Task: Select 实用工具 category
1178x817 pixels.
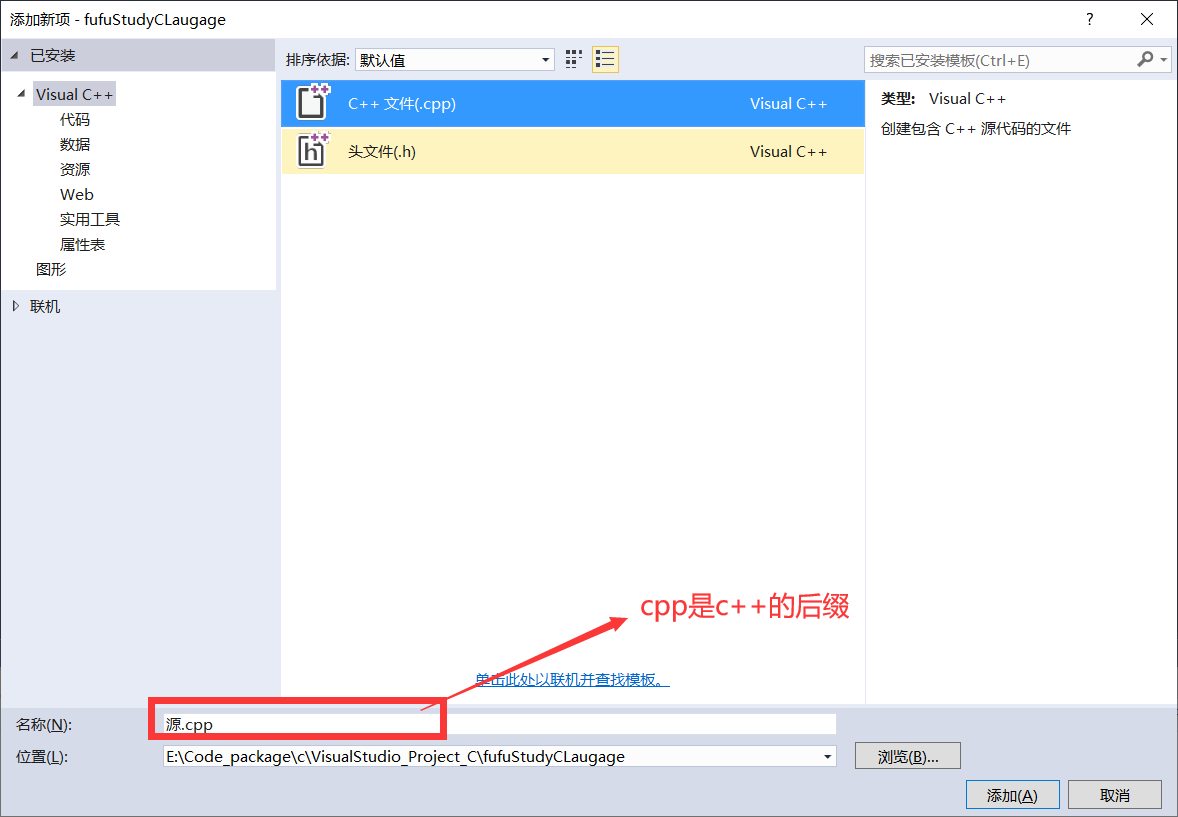Action: point(90,219)
